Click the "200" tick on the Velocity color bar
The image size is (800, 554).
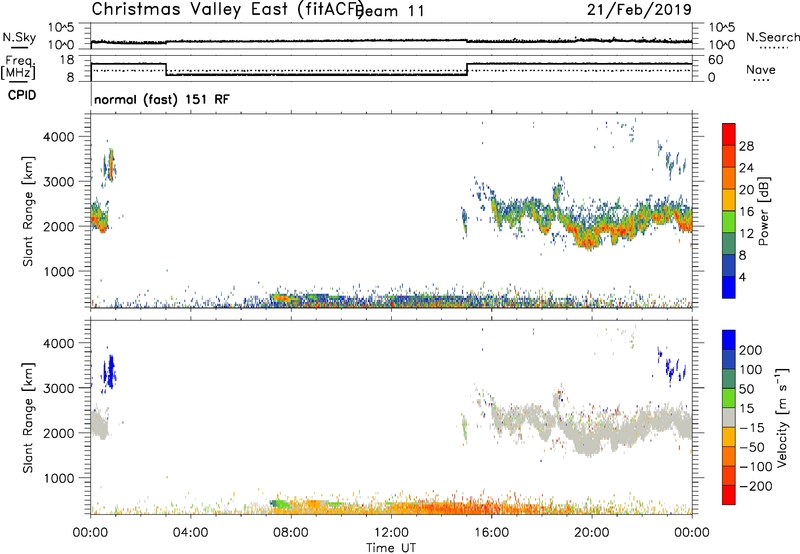[750, 350]
